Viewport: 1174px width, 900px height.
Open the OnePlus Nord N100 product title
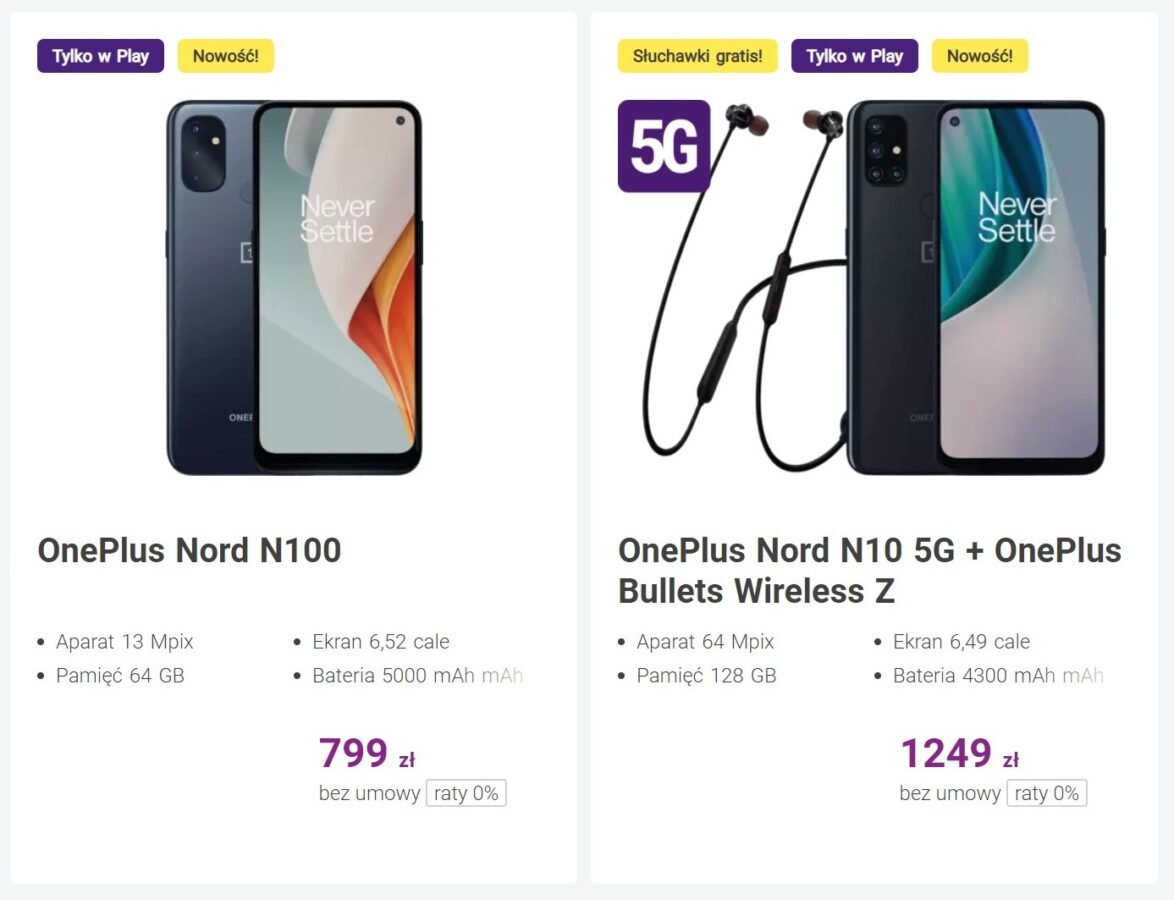pyautogui.click(x=189, y=550)
